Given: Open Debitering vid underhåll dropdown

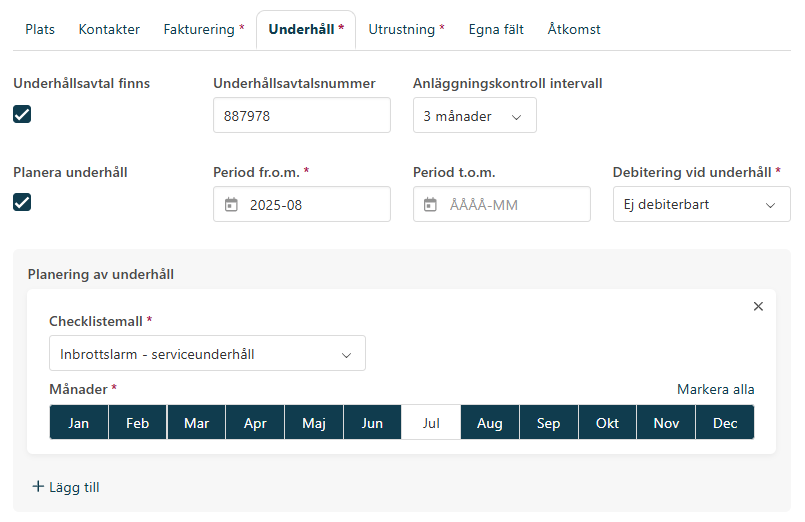Looking at the screenshot, I should click(701, 205).
